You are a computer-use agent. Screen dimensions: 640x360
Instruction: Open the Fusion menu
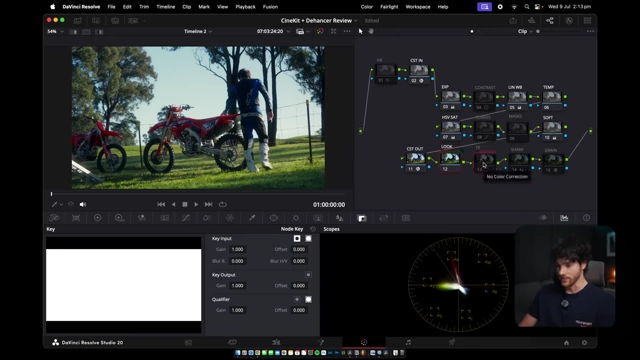(x=270, y=7)
